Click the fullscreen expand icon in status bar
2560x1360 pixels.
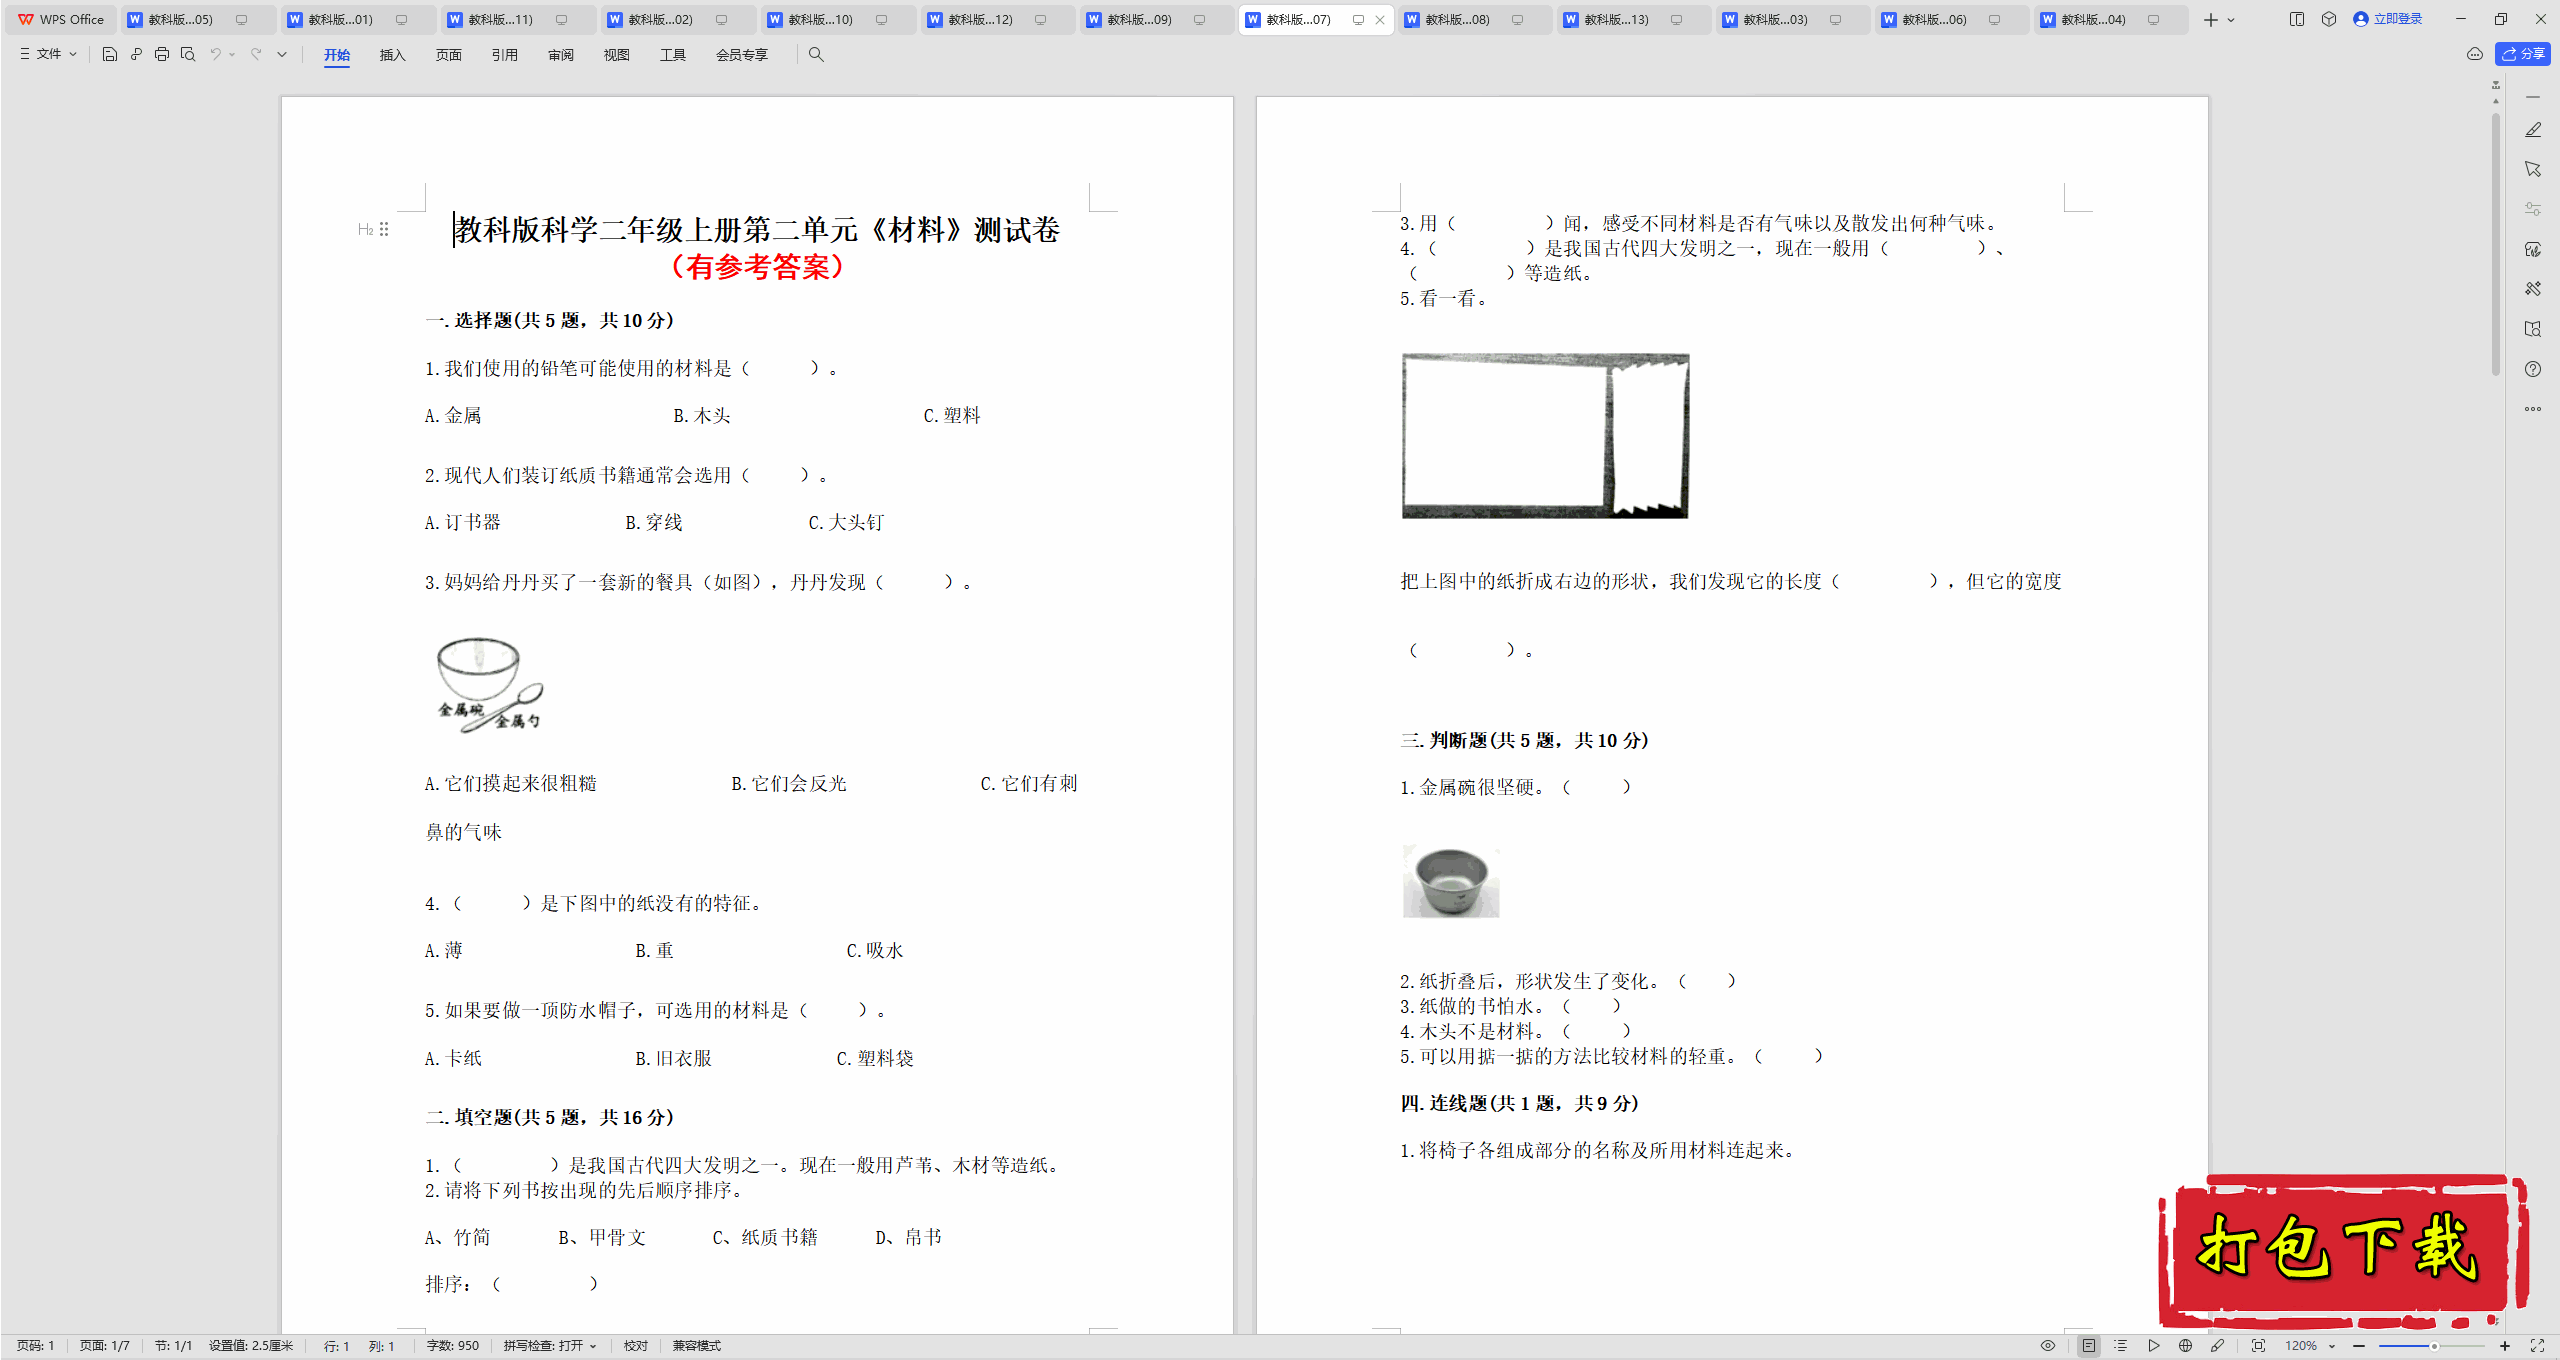(2537, 1346)
